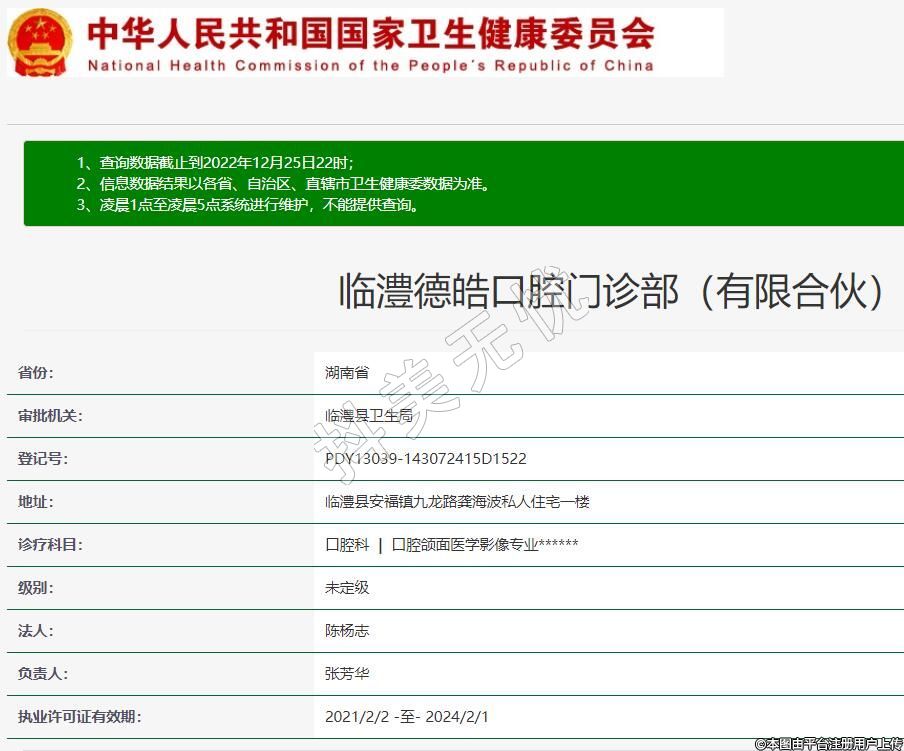Image resolution: width=904 pixels, height=751 pixels.
Task: Click the English National Health Commission subtitle
Action: (370, 66)
